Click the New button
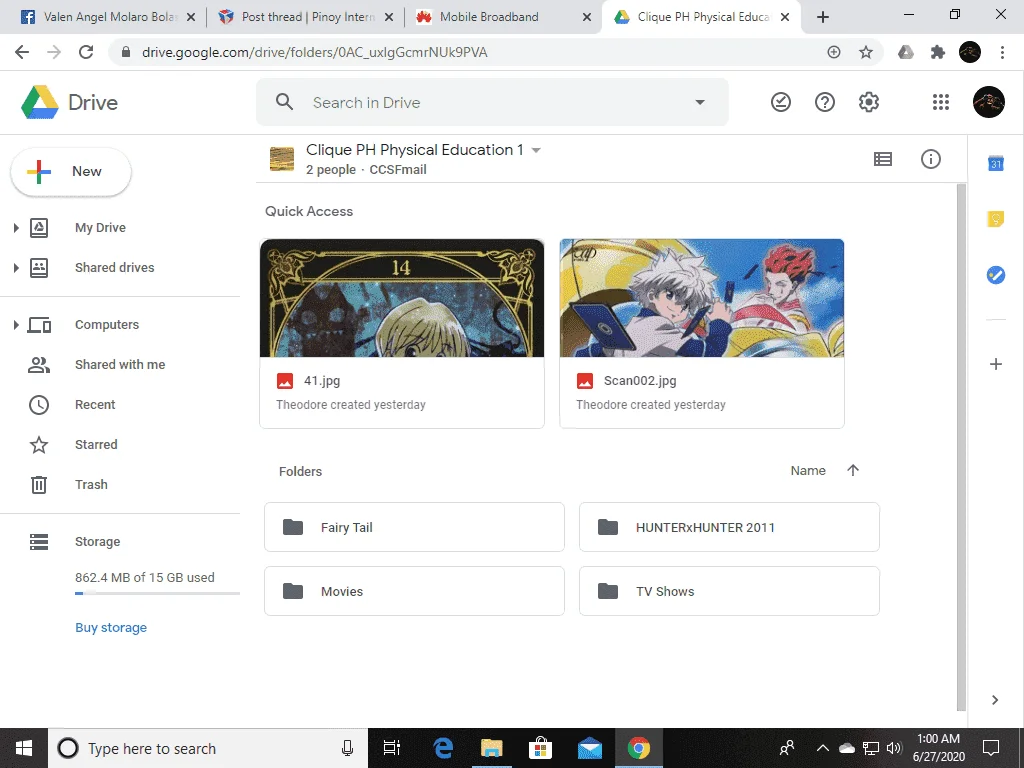 [x=71, y=172]
